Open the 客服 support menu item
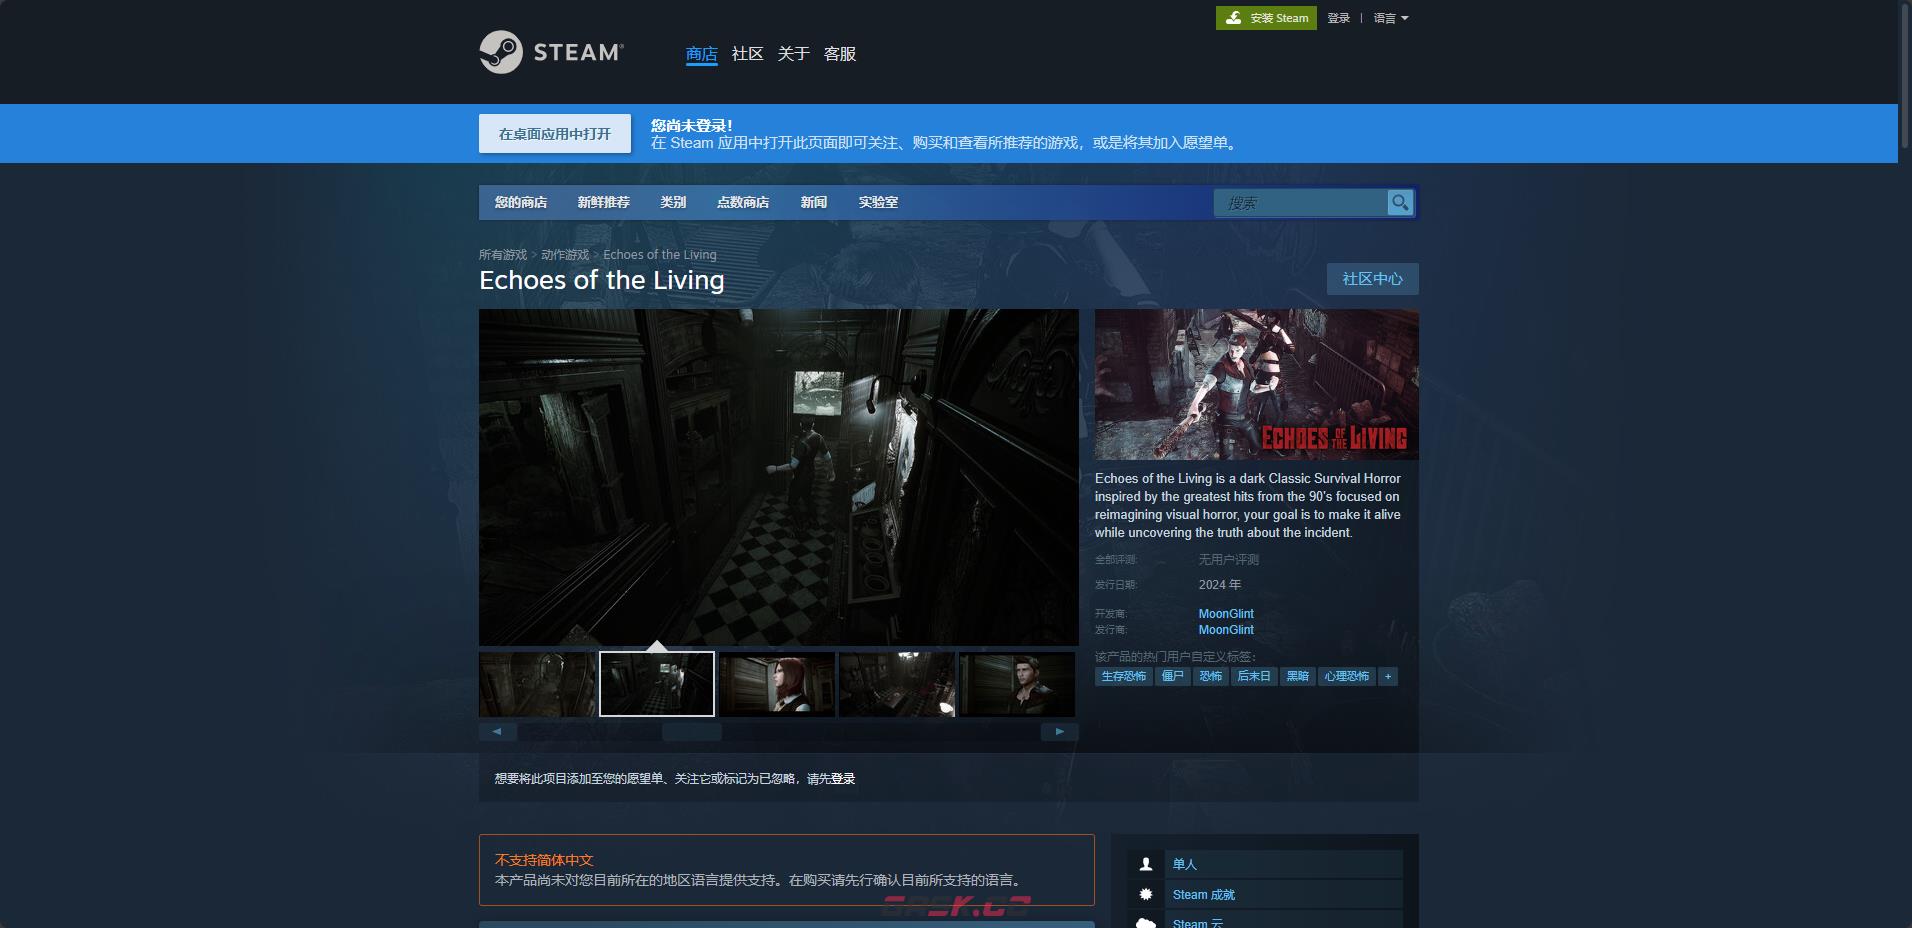Image resolution: width=1912 pixels, height=928 pixels. [x=839, y=54]
